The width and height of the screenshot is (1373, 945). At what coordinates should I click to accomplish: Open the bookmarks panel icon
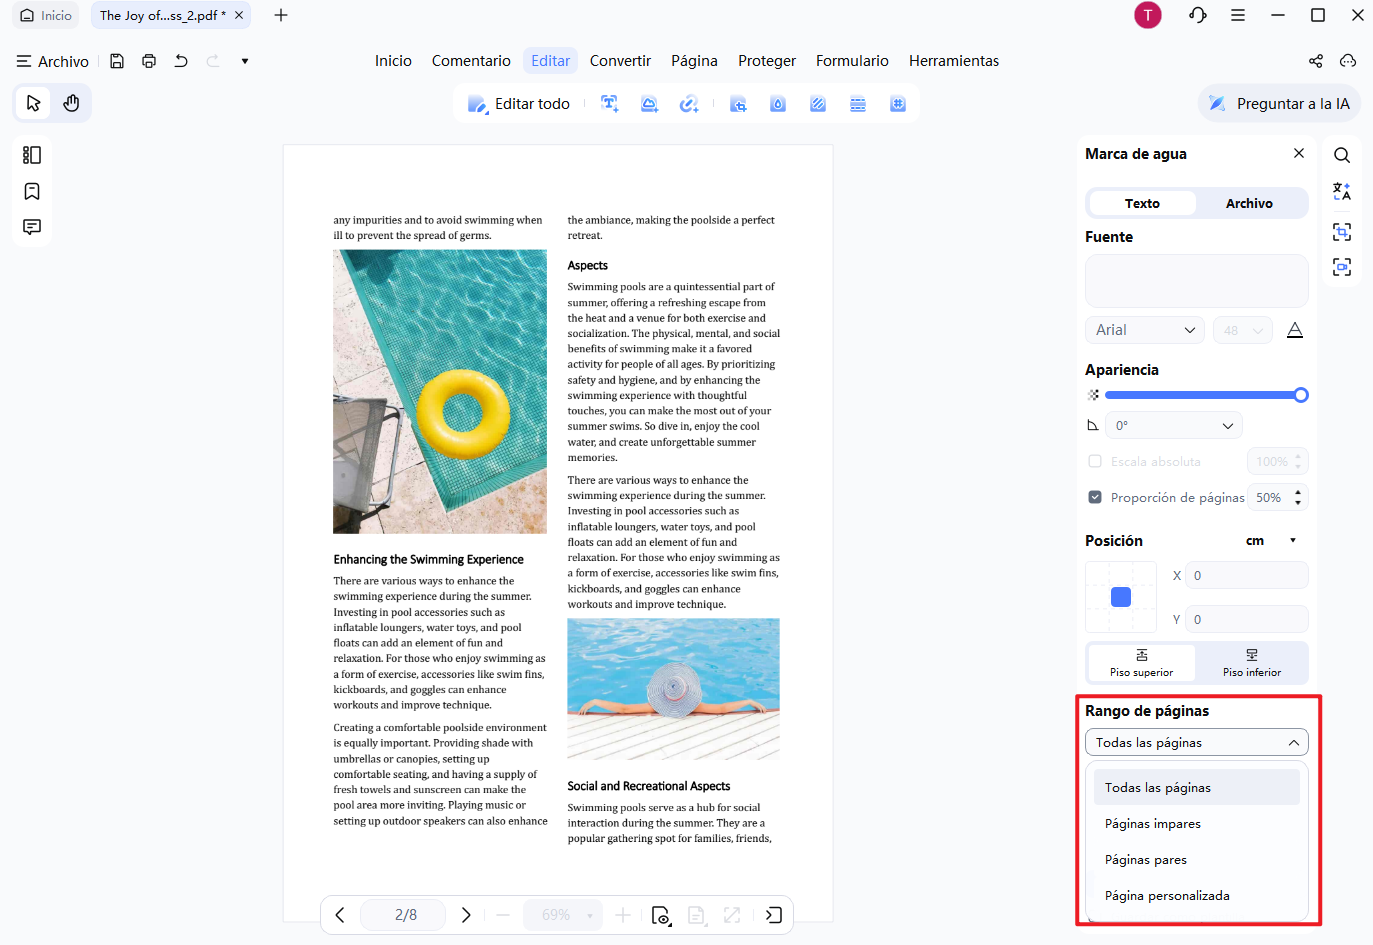tap(32, 191)
